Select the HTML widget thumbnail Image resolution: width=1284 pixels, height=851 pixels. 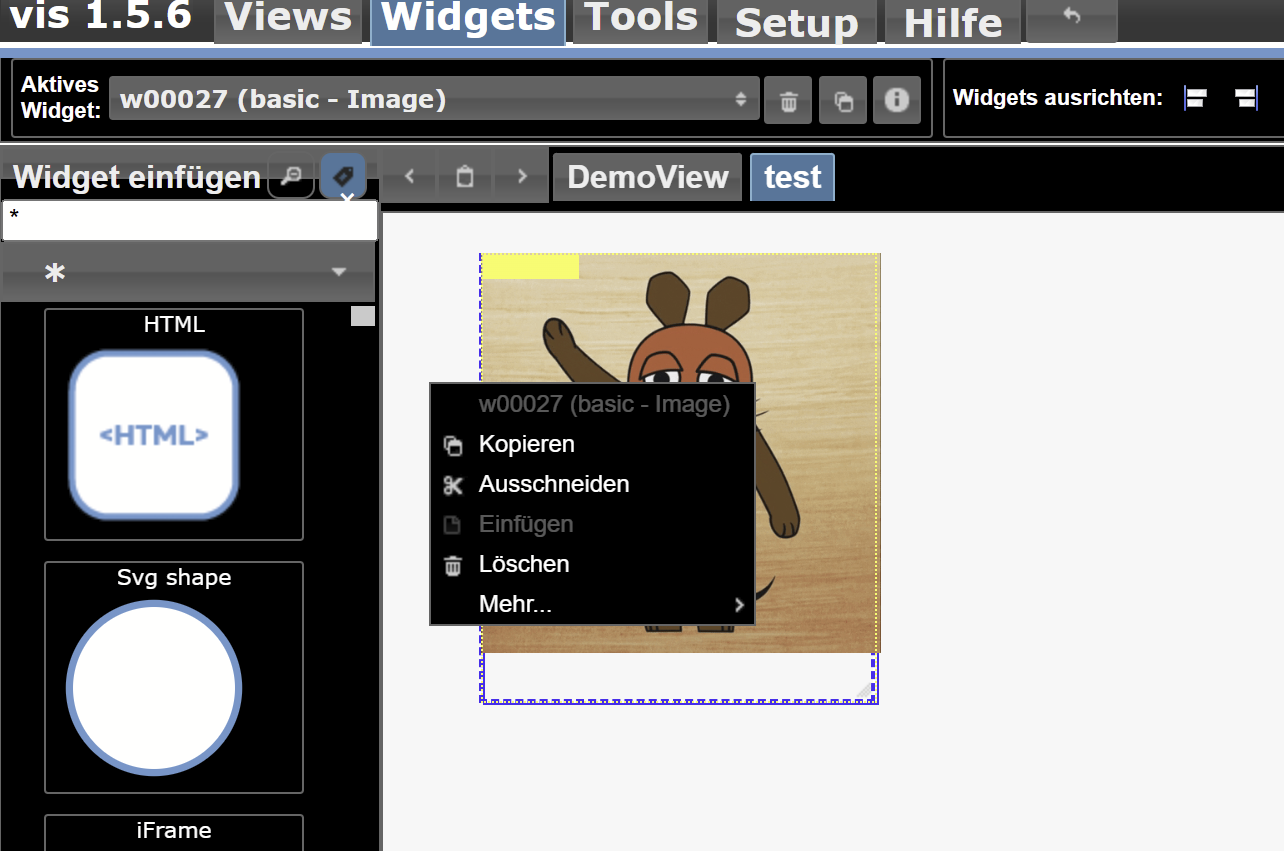click(x=174, y=424)
